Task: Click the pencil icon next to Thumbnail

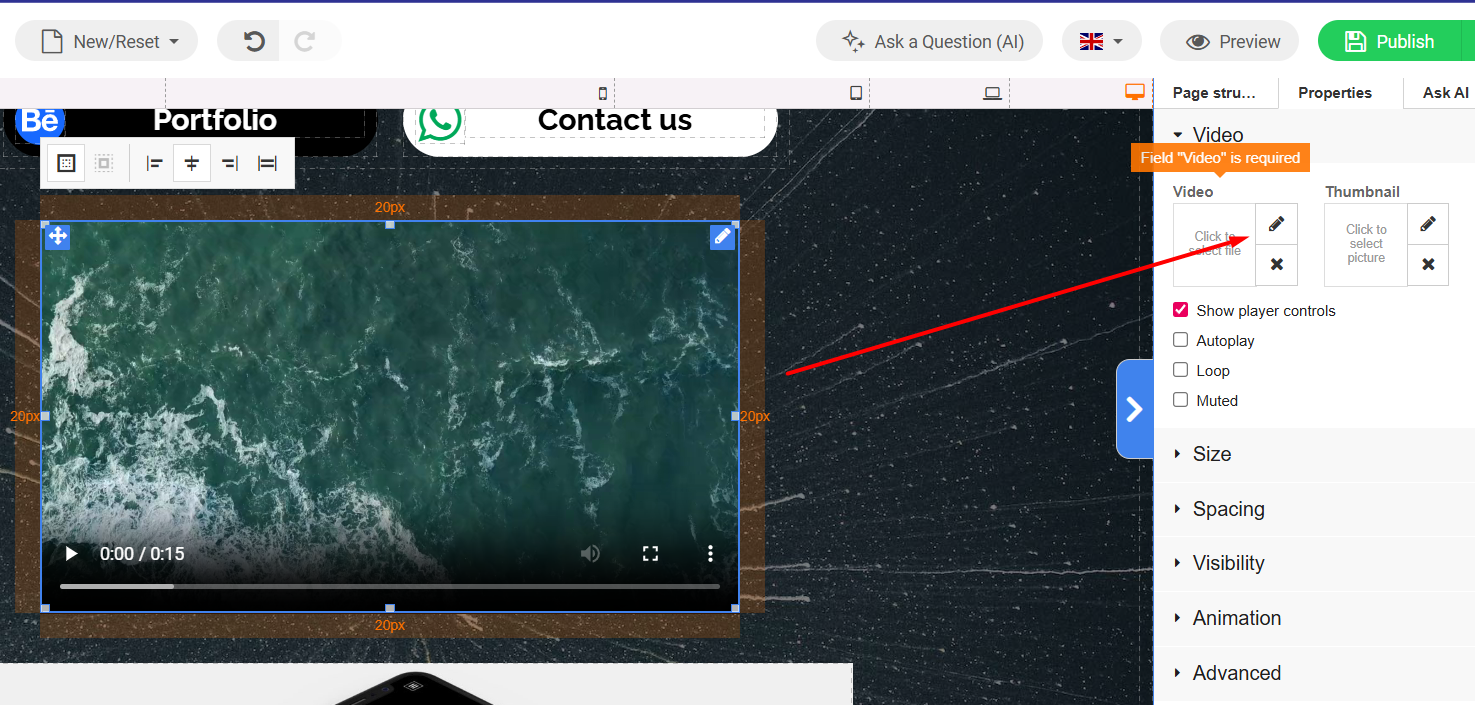Action: pyautogui.click(x=1428, y=224)
